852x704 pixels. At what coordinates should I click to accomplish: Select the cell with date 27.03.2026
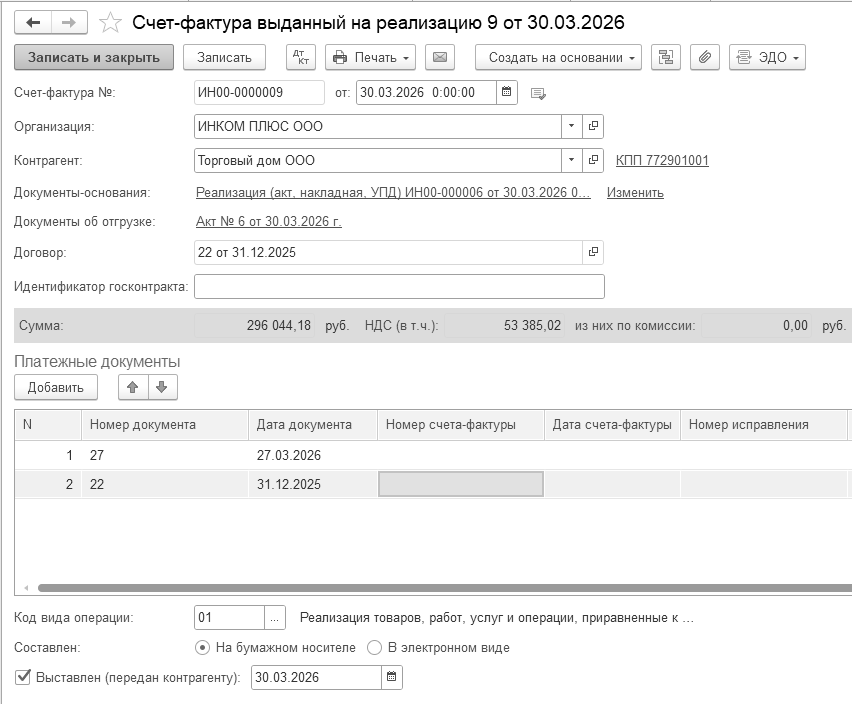tap(313, 455)
